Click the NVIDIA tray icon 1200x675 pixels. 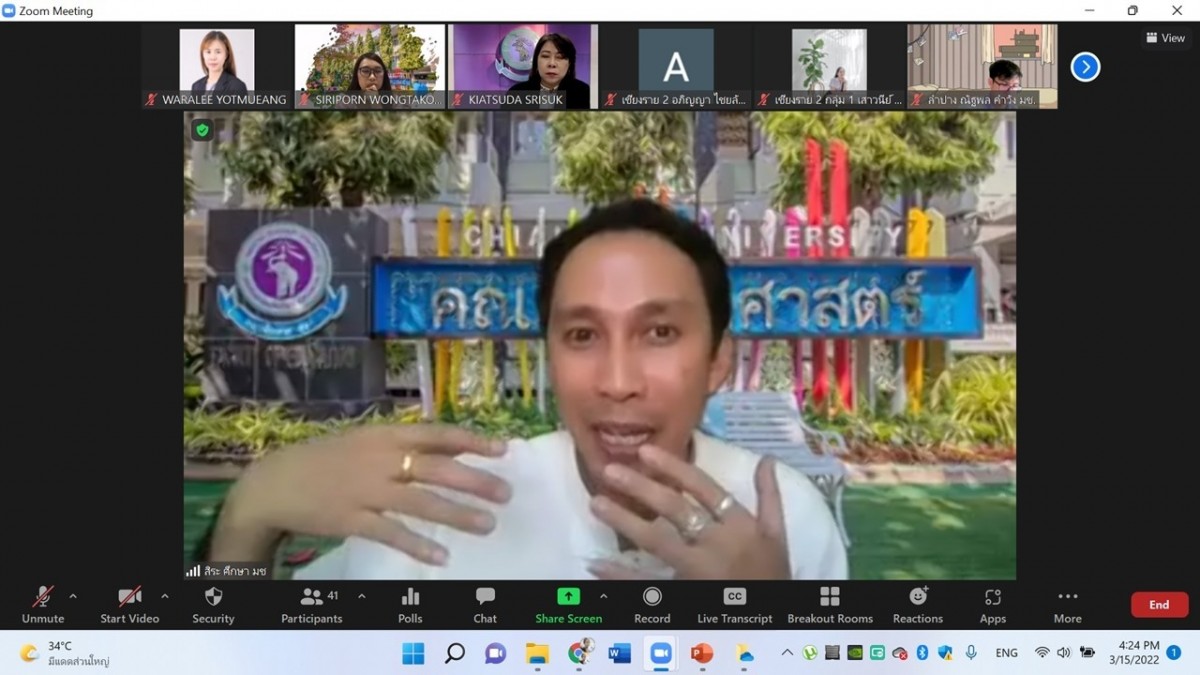coord(855,653)
